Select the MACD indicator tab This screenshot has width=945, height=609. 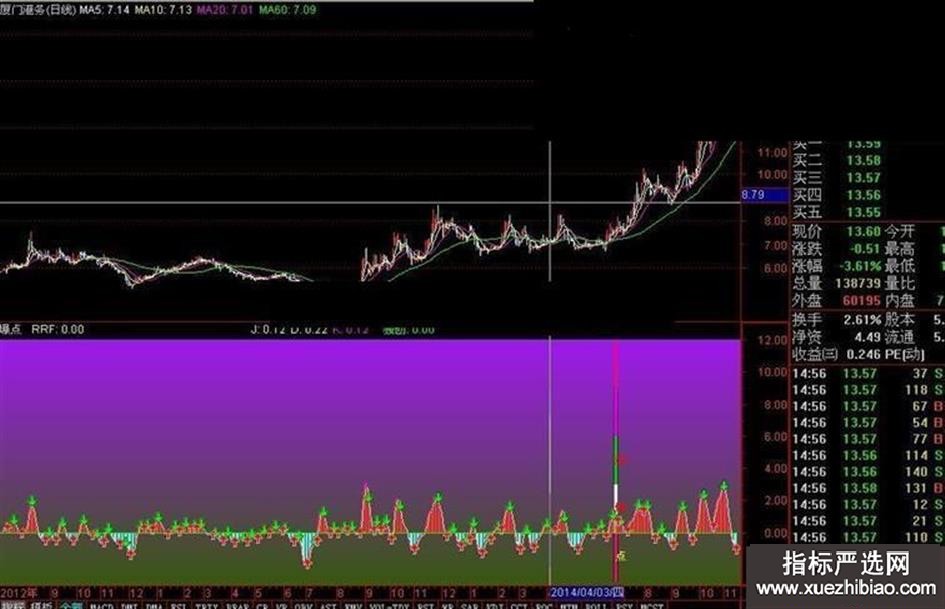click(x=102, y=605)
